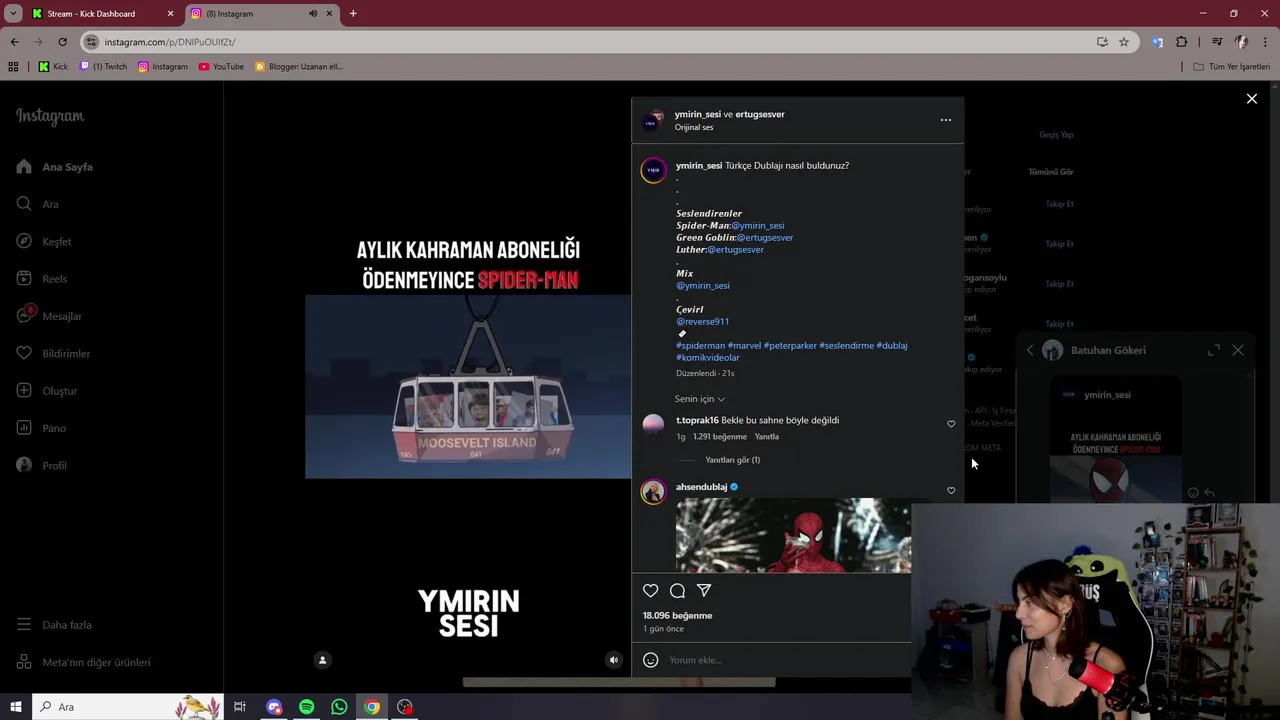The height and width of the screenshot is (720, 1280).
Task: Open Meta'nın diğer ürünleri
Action: (x=83, y=662)
